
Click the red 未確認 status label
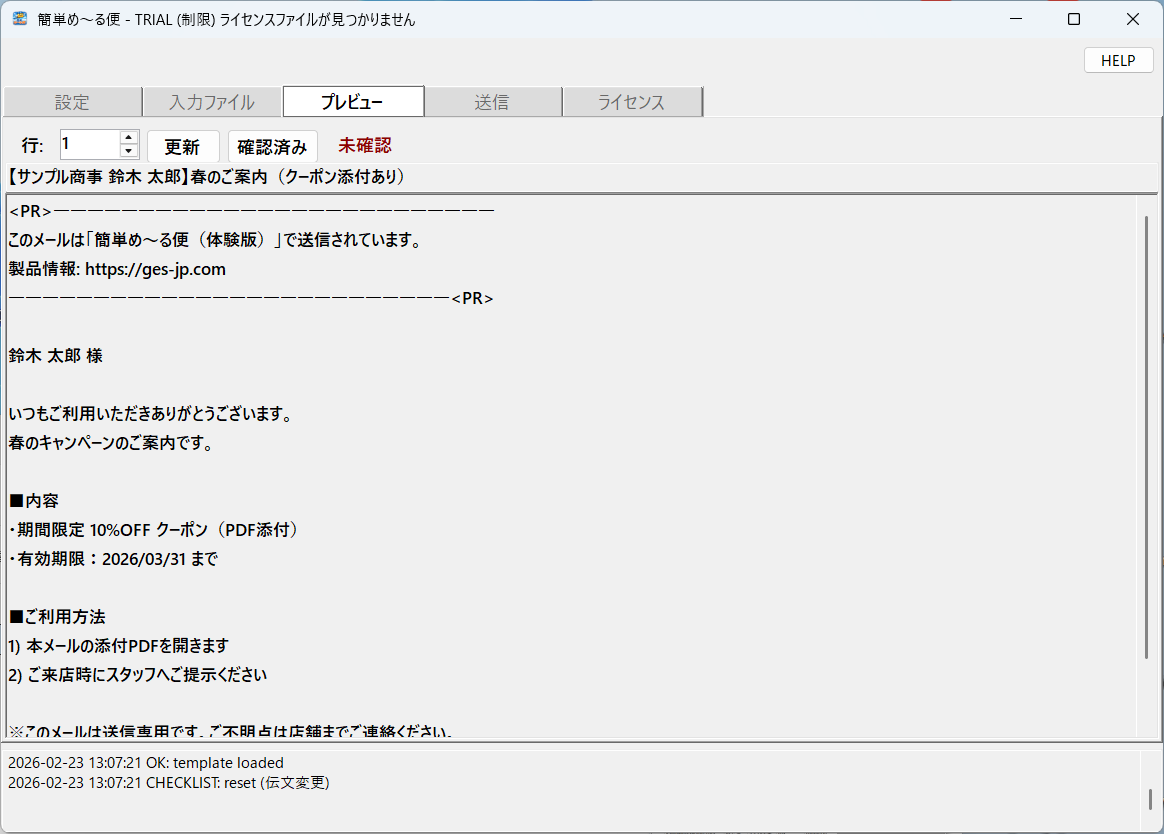364,145
